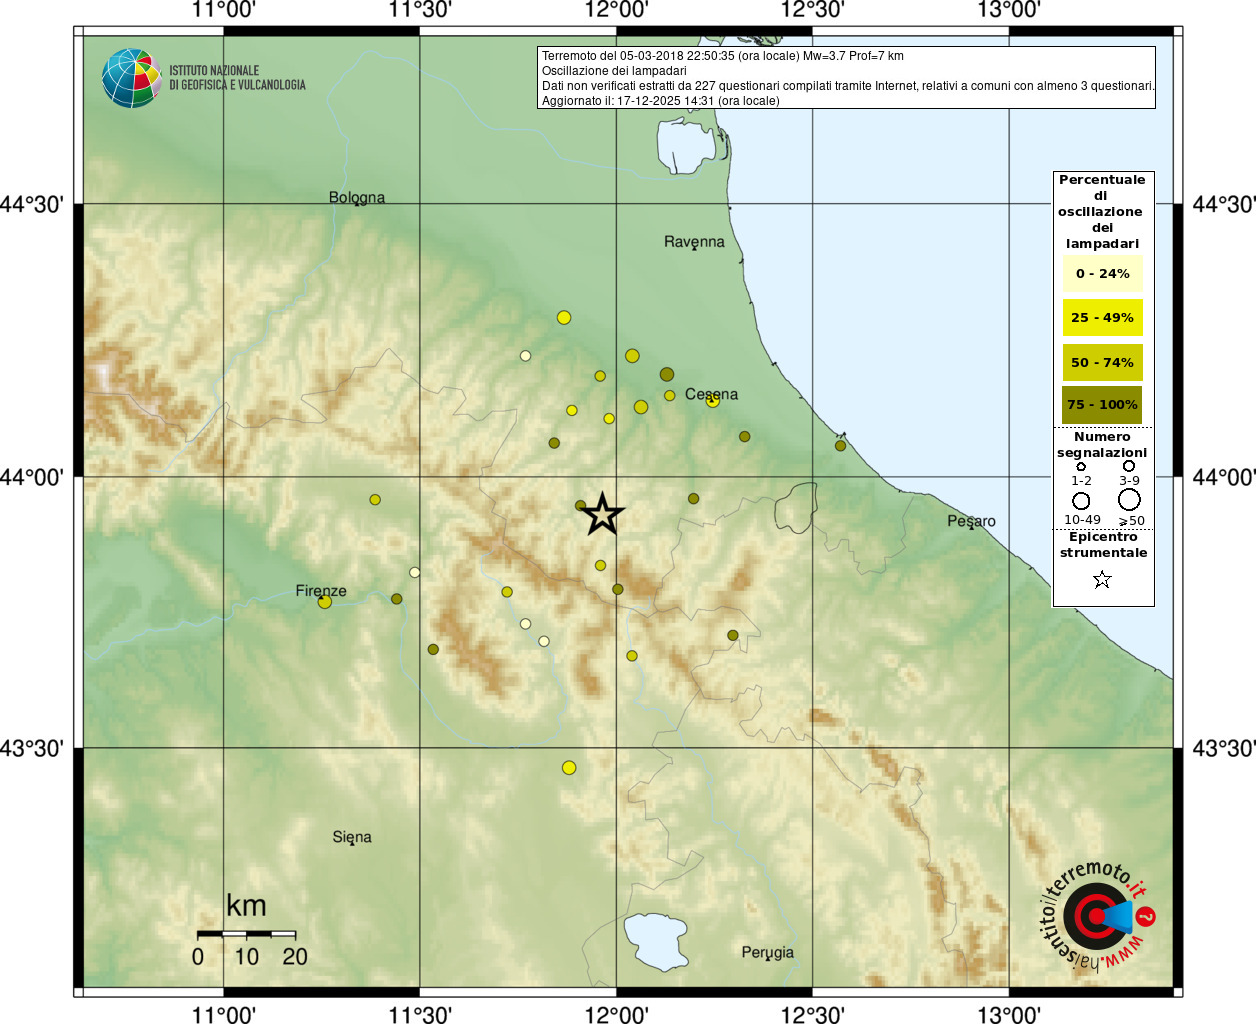Click the 10-49 reports circle in legend
This screenshot has width=1256, height=1024.
pyautogui.click(x=1081, y=500)
